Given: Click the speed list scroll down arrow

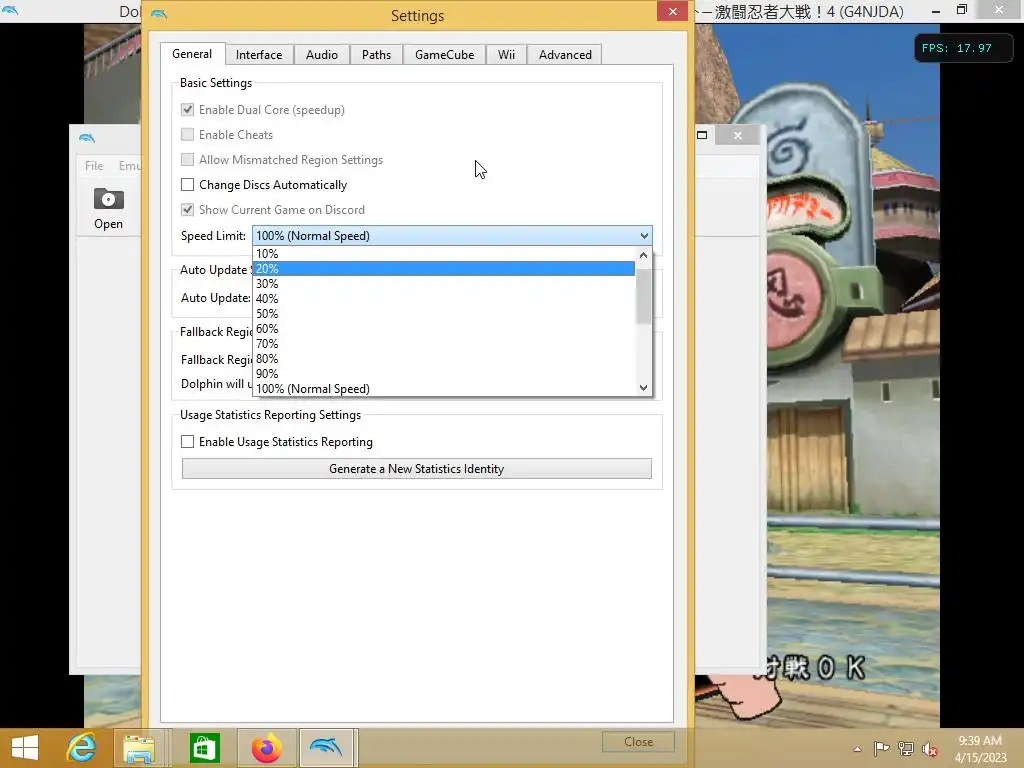Looking at the screenshot, I should pyautogui.click(x=643, y=388).
